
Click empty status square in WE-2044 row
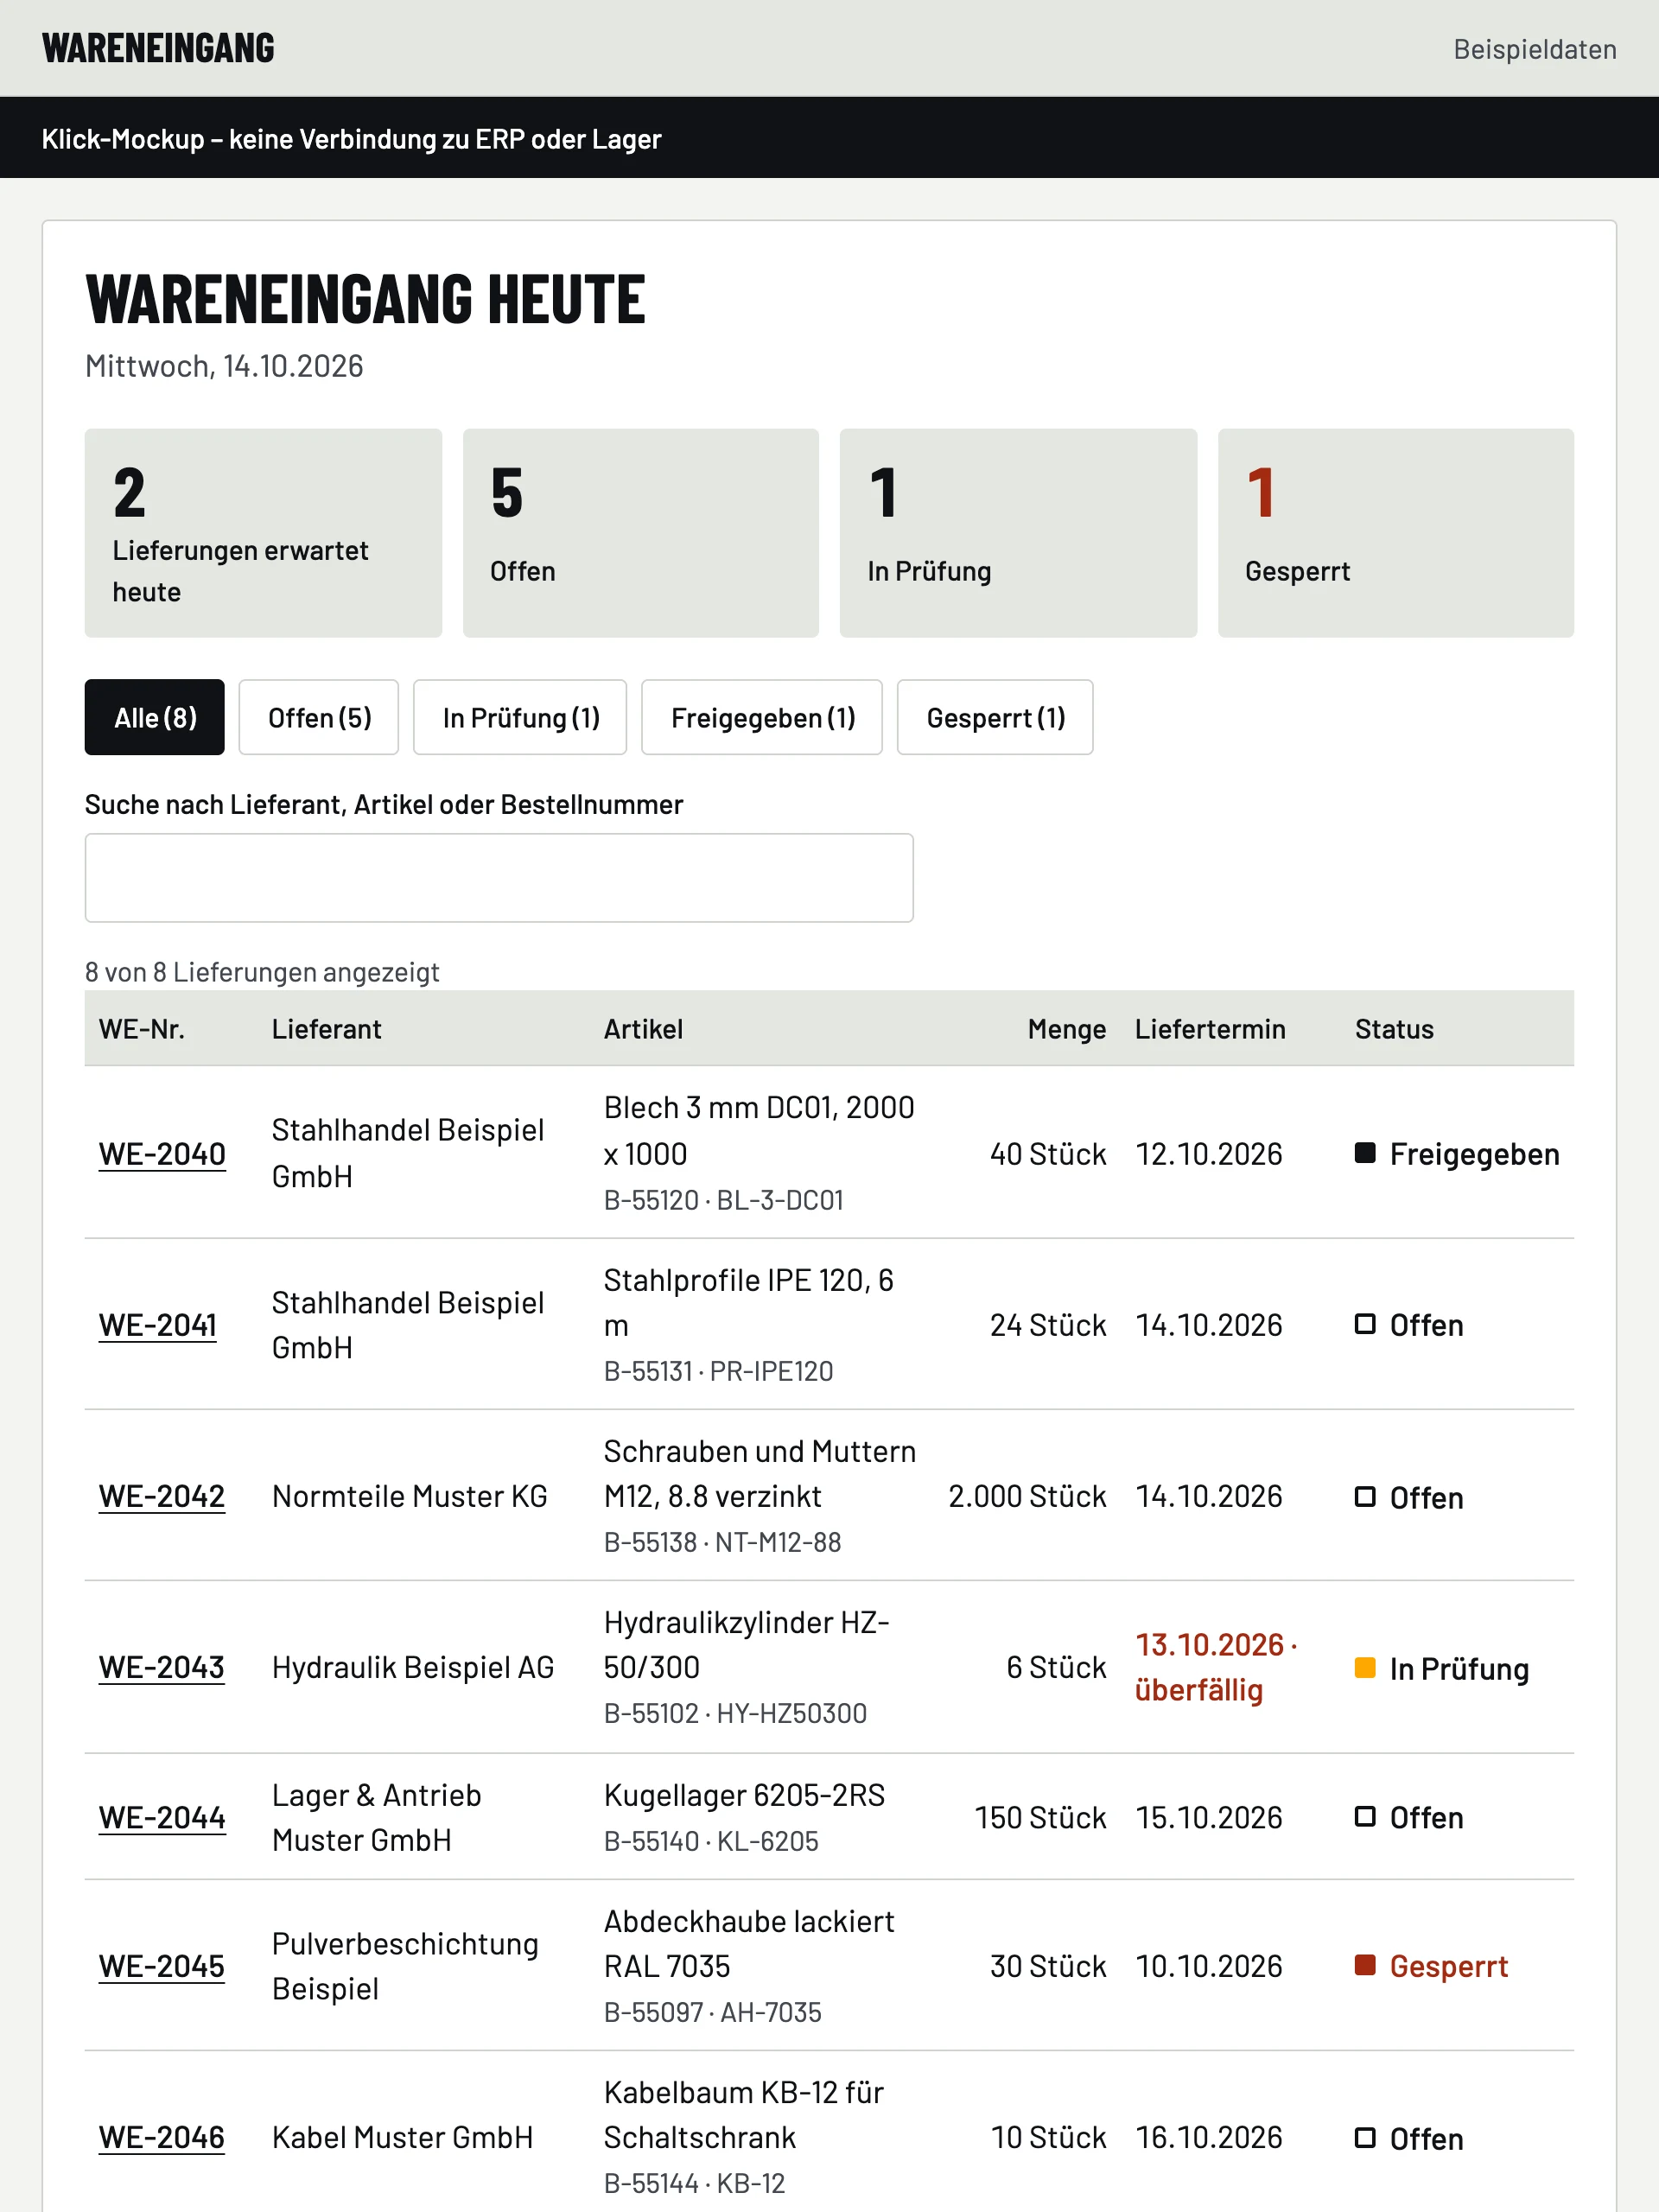point(1365,1816)
